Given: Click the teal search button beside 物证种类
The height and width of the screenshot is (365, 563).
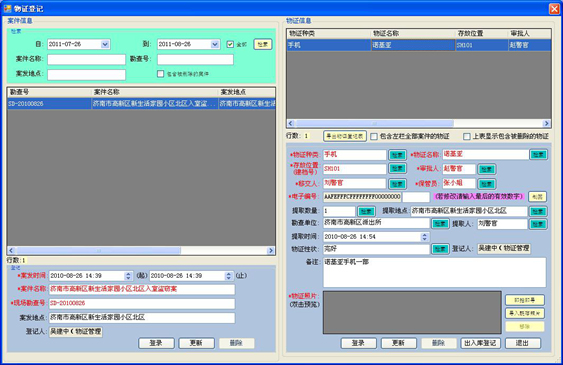Looking at the screenshot, I should (397, 155).
